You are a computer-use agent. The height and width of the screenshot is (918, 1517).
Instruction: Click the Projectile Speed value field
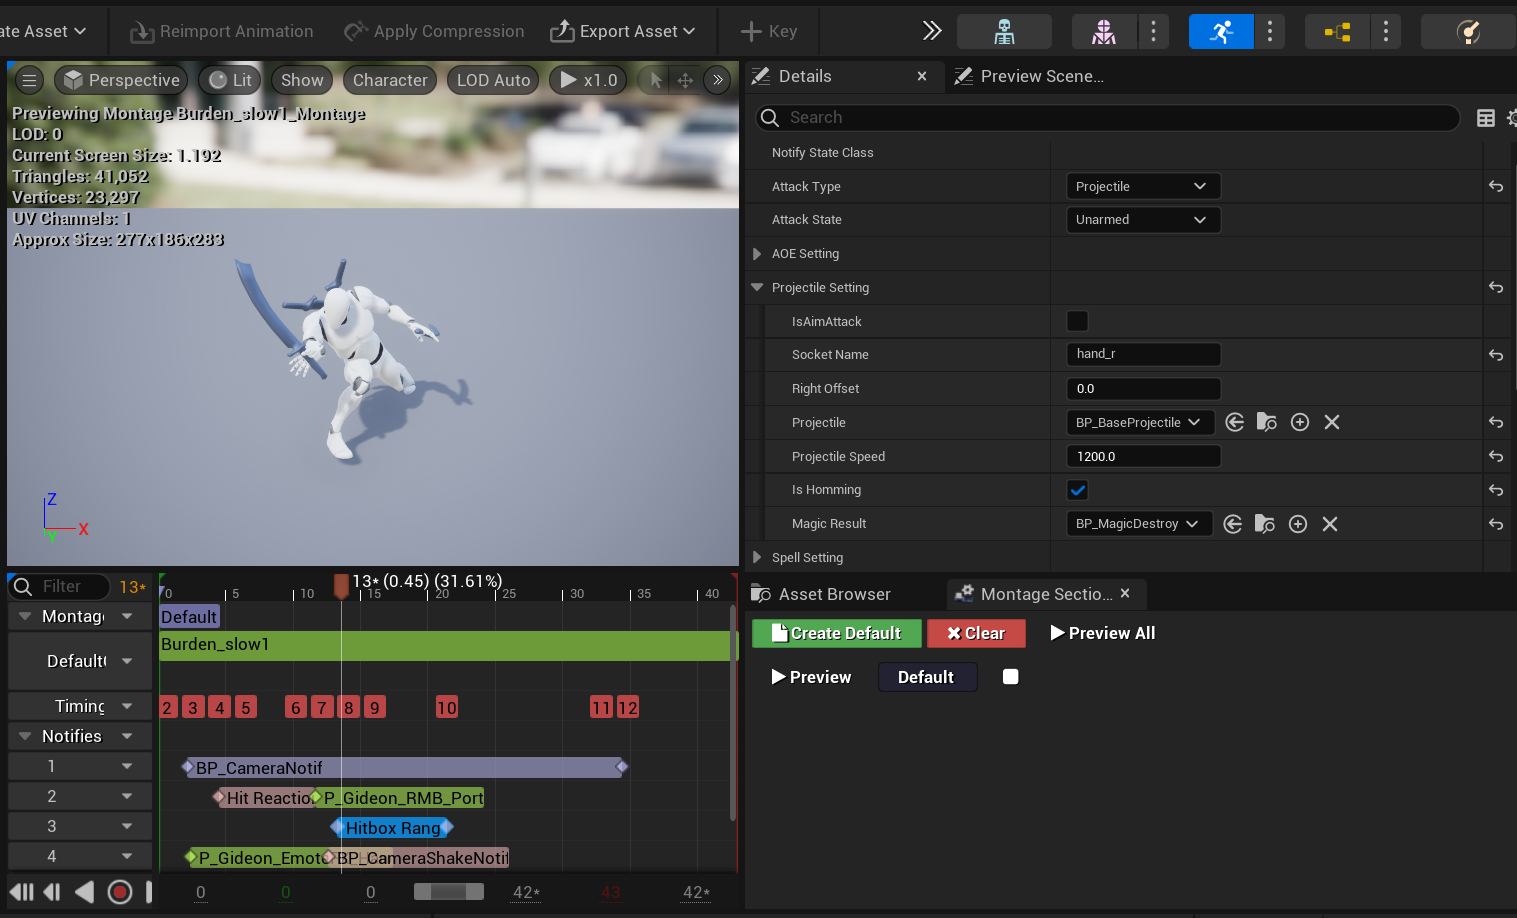coord(1143,456)
